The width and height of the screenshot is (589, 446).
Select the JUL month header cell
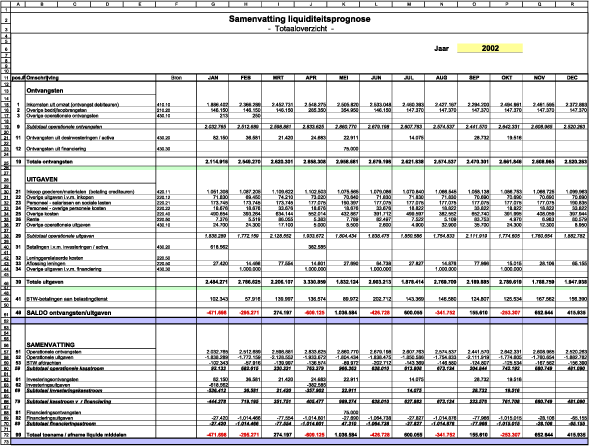(409, 77)
